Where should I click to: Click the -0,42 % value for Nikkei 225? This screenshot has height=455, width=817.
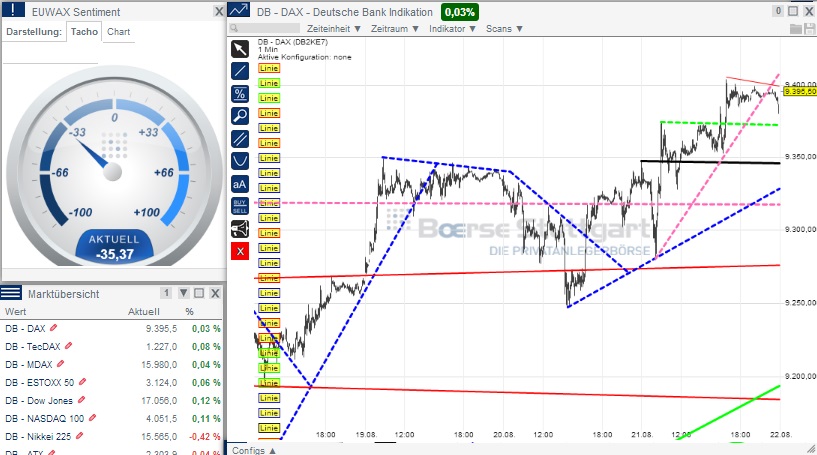click(x=205, y=436)
